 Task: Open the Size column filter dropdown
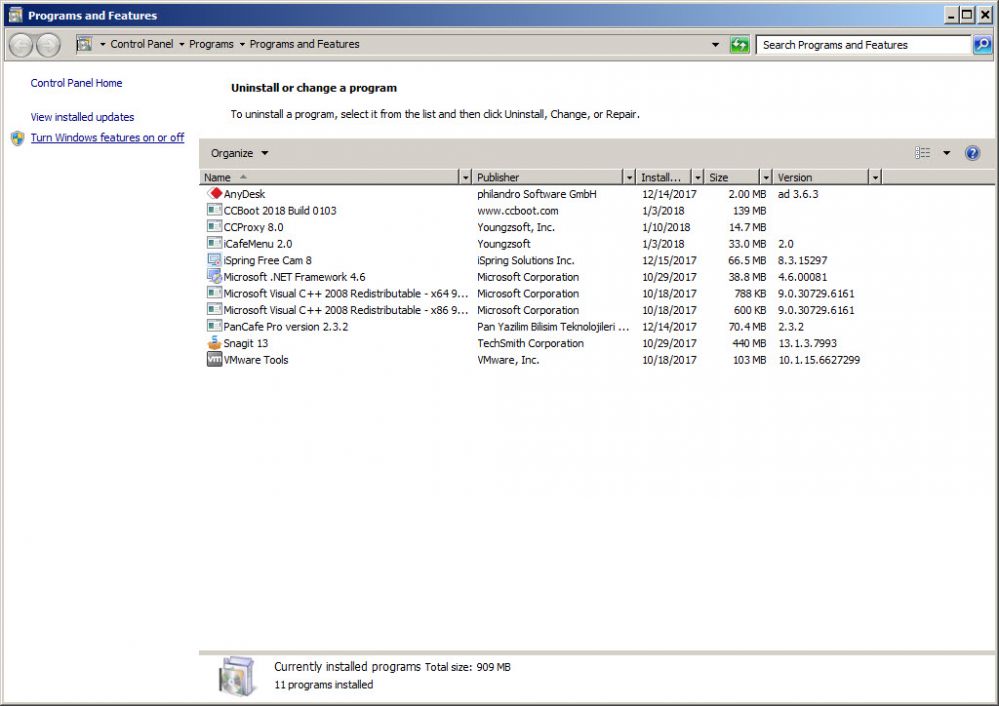coord(766,177)
